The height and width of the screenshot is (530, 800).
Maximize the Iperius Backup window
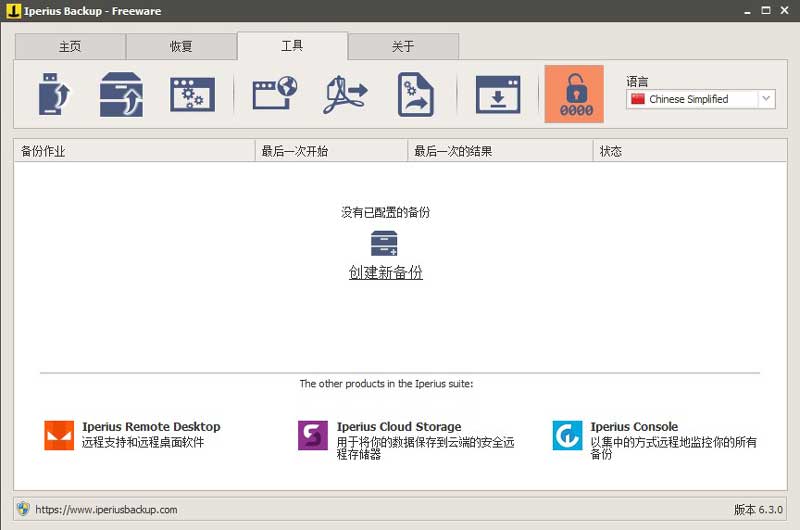click(766, 10)
